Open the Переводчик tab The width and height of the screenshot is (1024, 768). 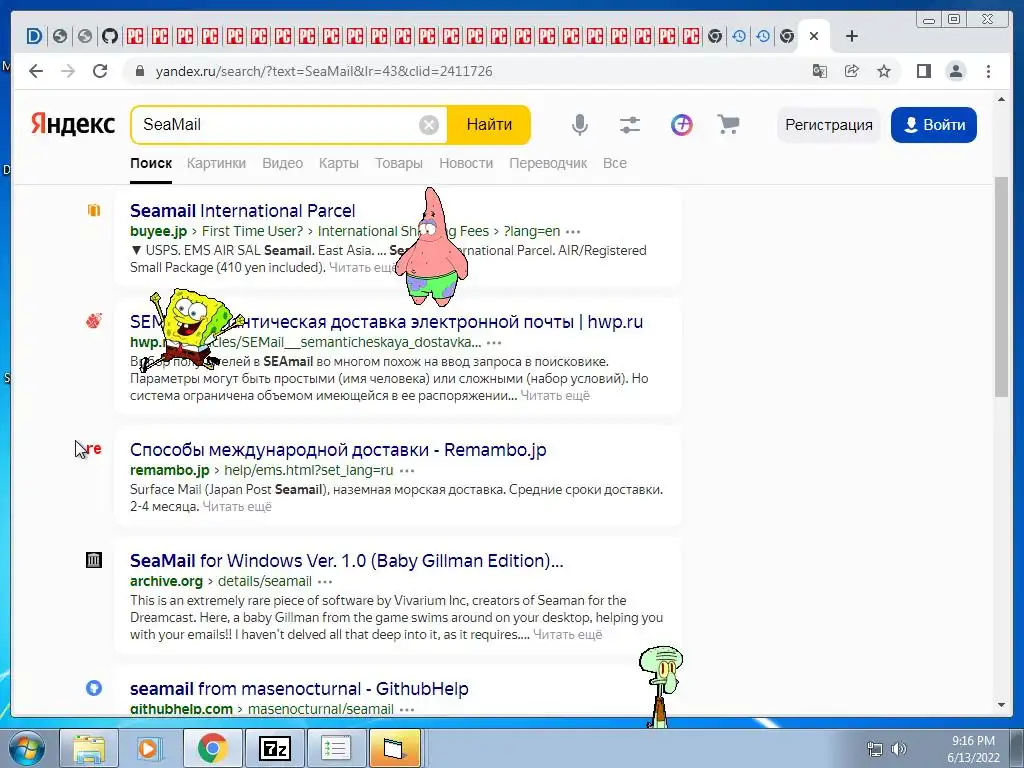tap(548, 163)
